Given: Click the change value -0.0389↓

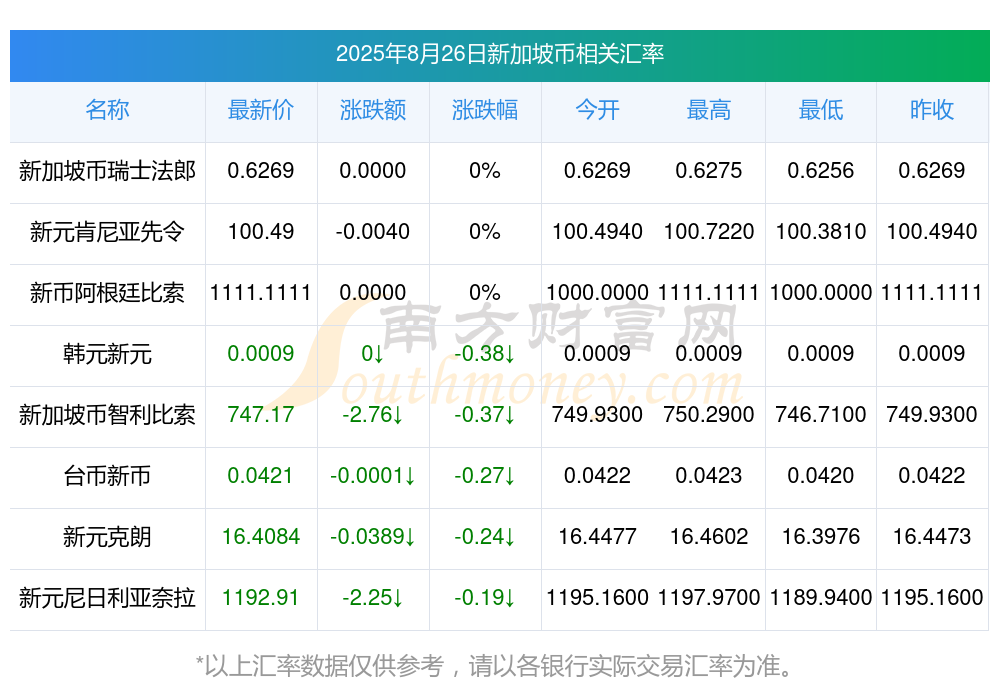Looking at the screenshot, I should 373,537.
